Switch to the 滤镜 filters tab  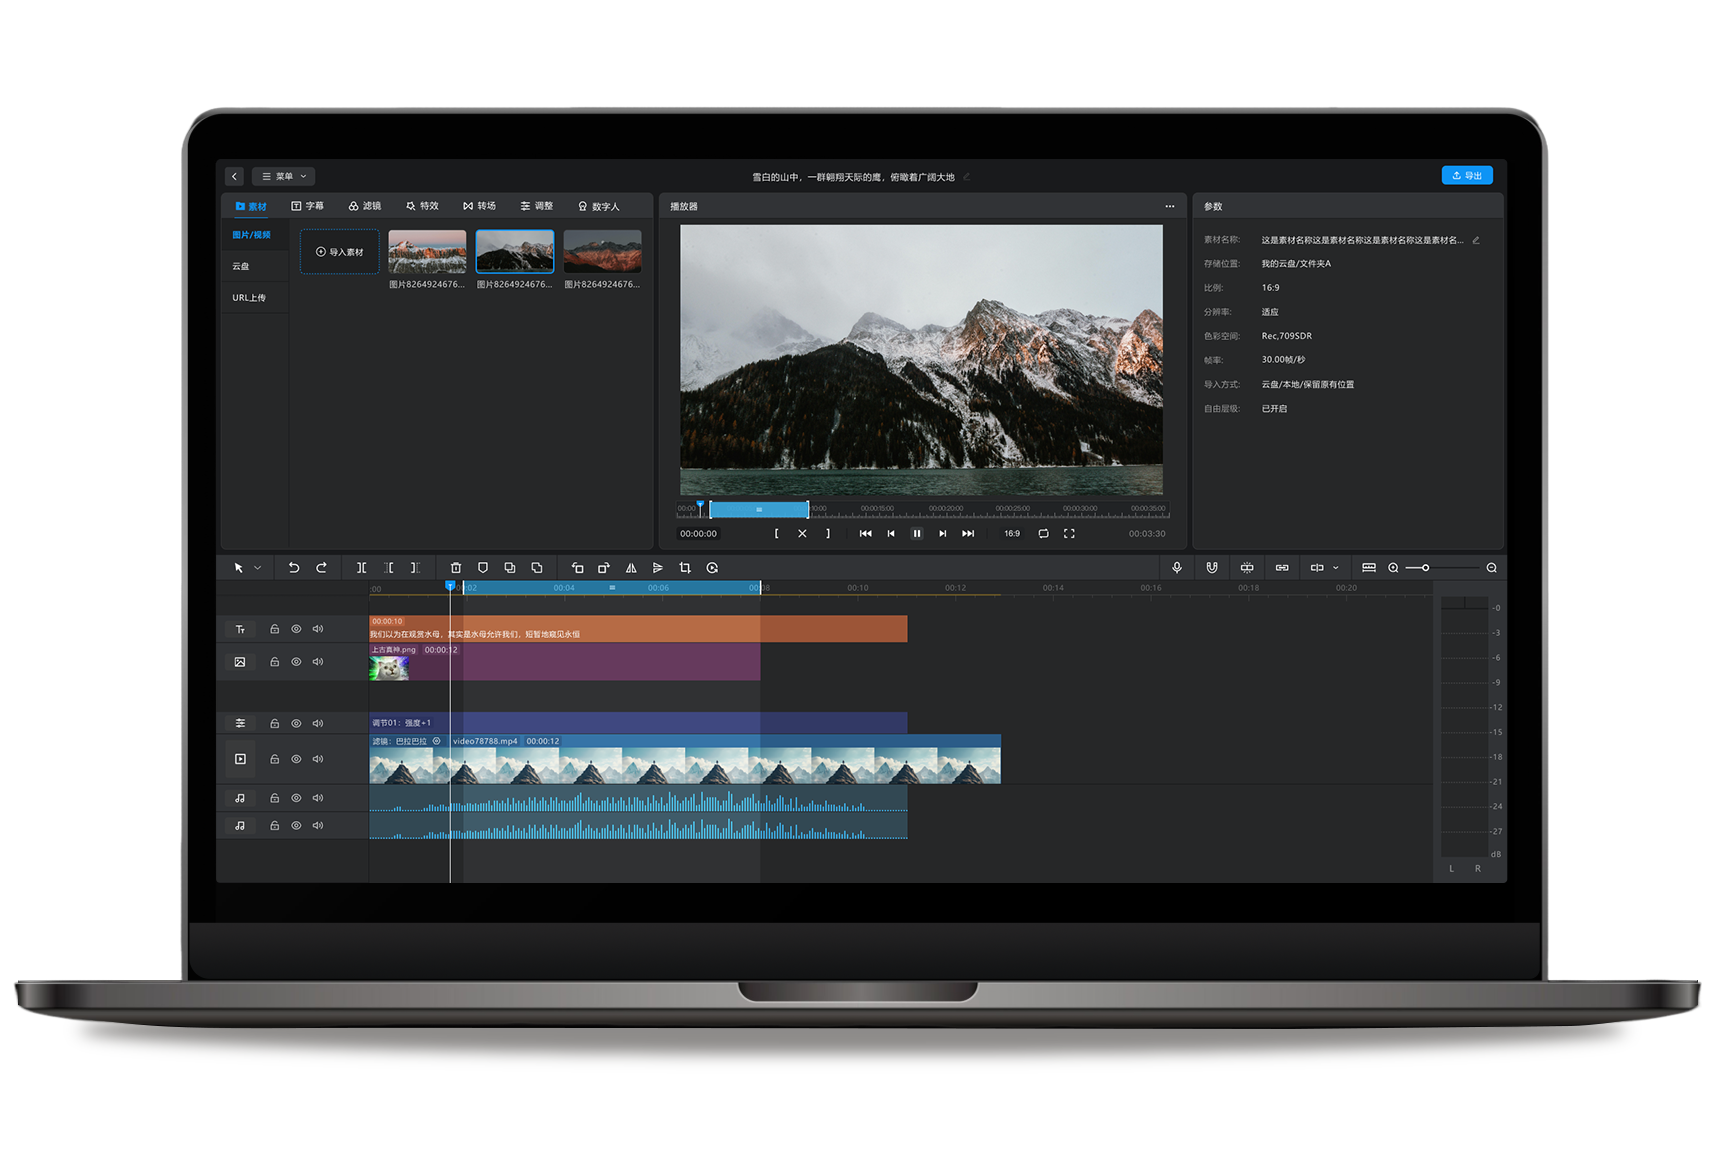(x=365, y=206)
